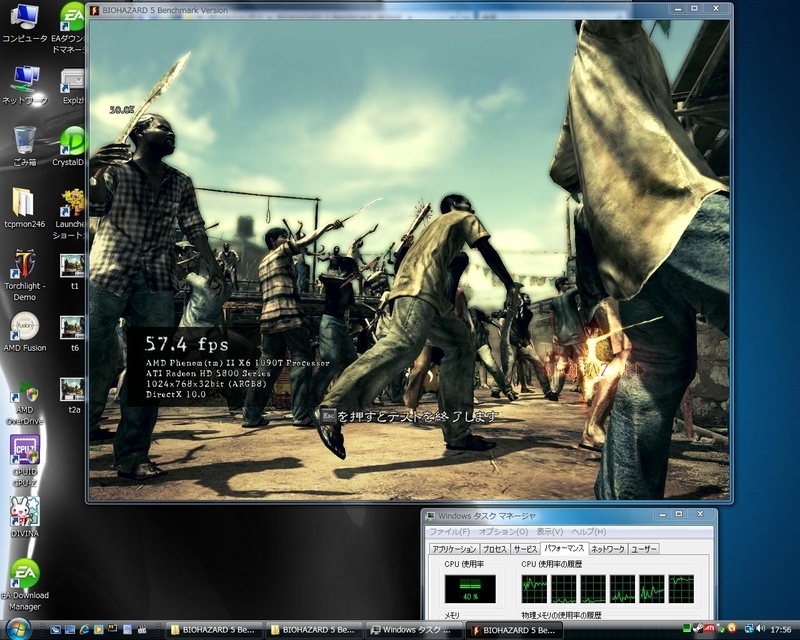Viewport: 800px width, 640px height.
Task: Launch the media player quick launch icon
Action: (99, 630)
